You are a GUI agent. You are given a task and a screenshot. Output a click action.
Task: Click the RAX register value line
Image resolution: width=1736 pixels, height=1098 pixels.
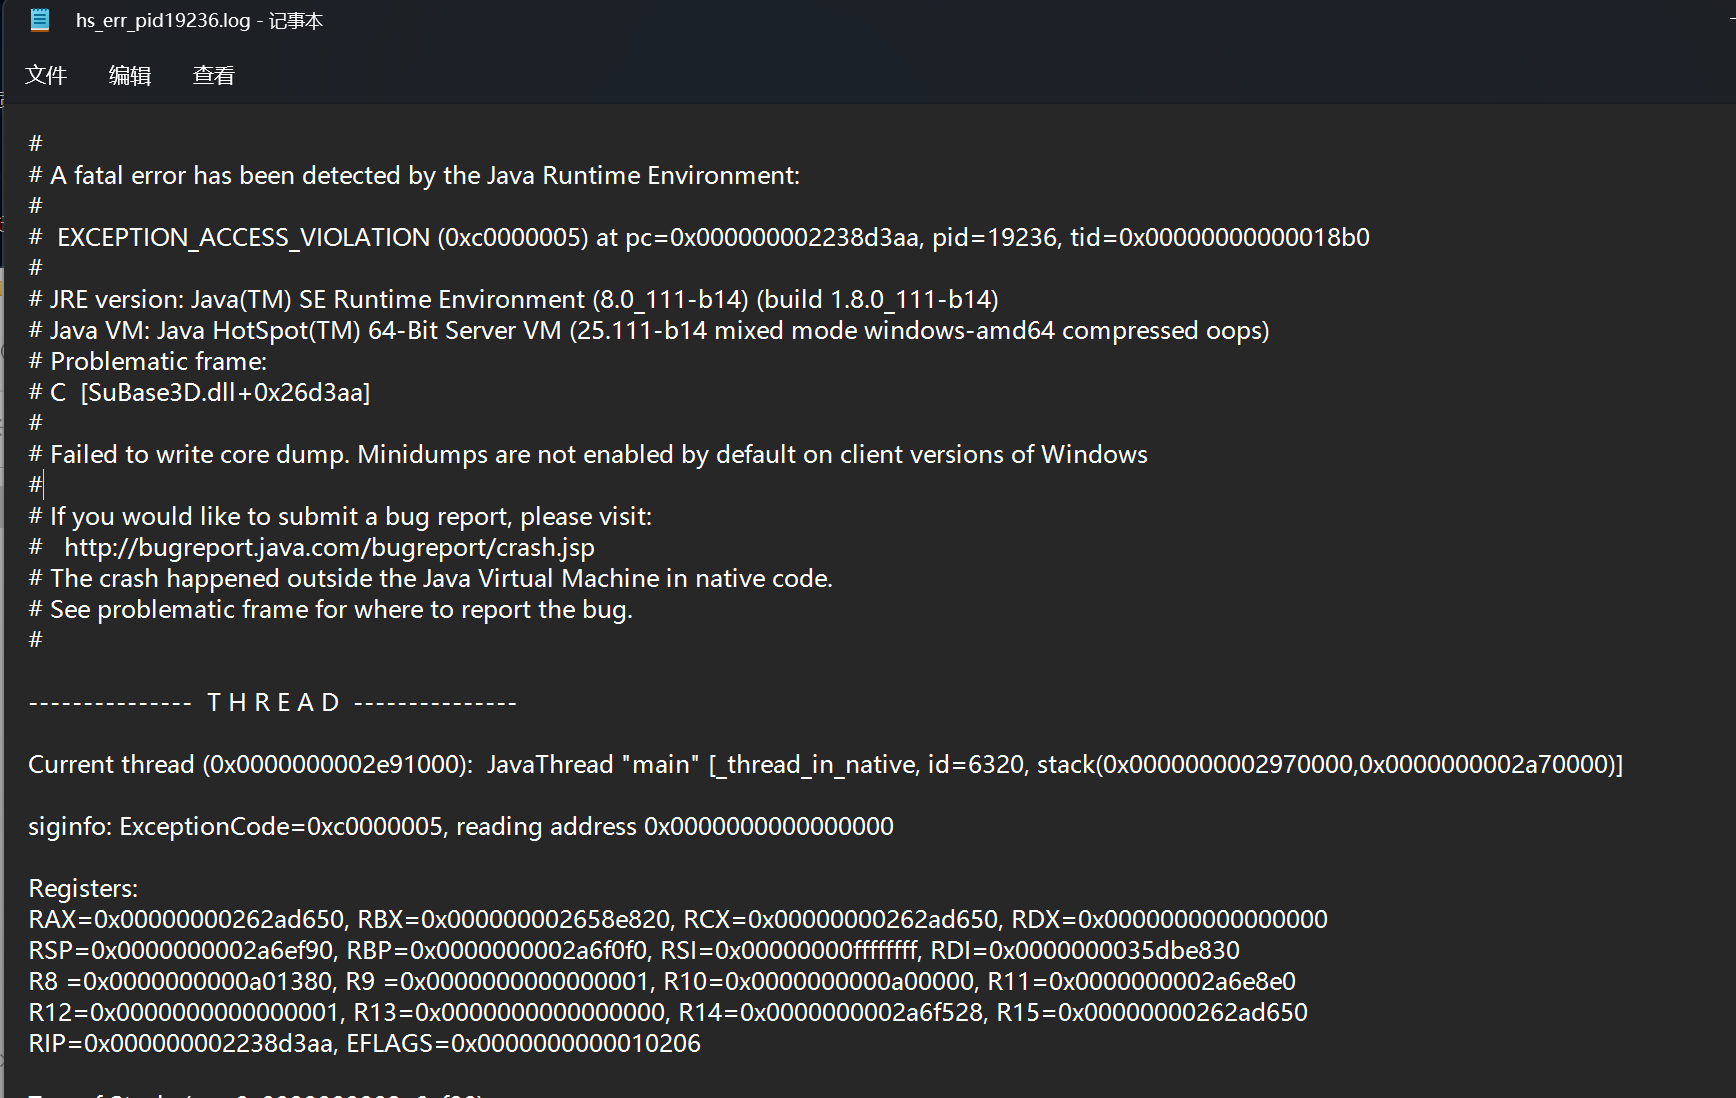pos(678,919)
